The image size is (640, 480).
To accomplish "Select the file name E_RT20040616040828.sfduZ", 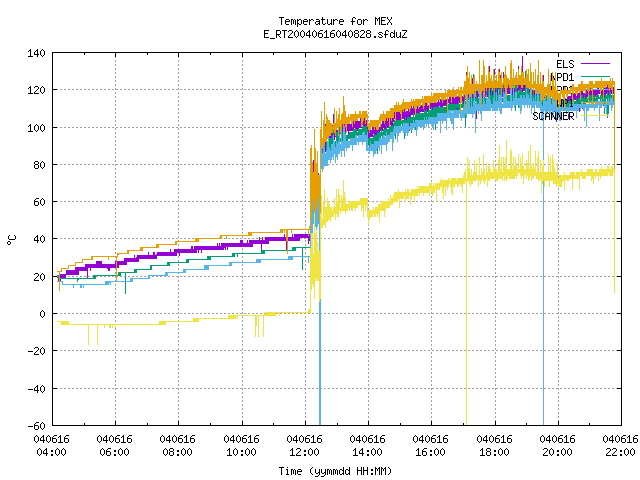I will (x=335, y=34).
